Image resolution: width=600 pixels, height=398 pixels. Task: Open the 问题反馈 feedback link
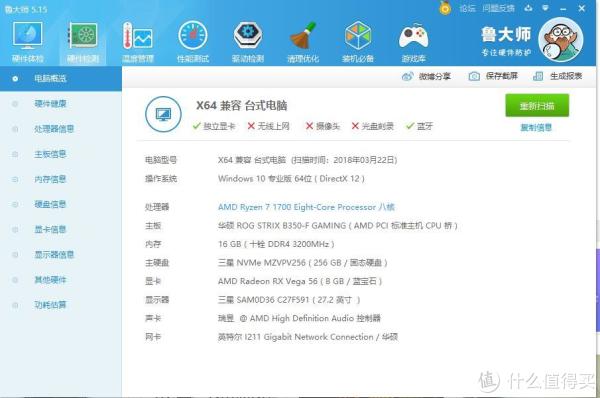498,8
